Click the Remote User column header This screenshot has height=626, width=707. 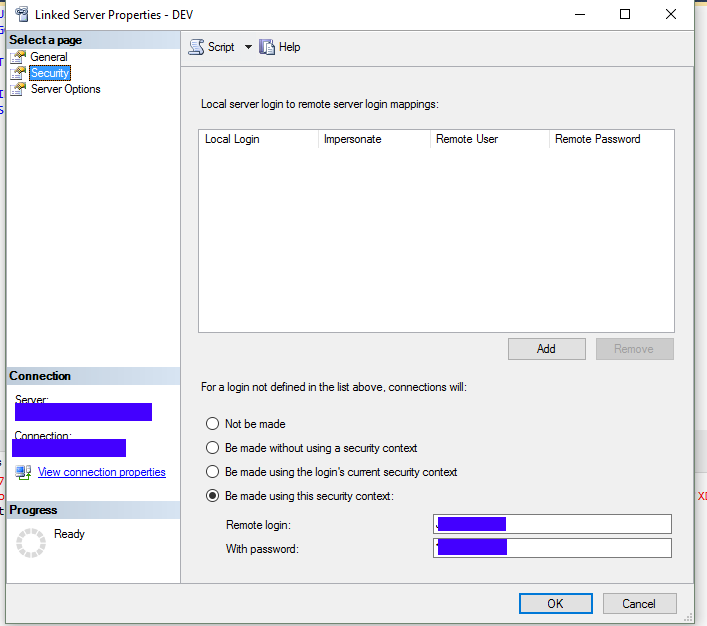pyautogui.click(x=490, y=139)
